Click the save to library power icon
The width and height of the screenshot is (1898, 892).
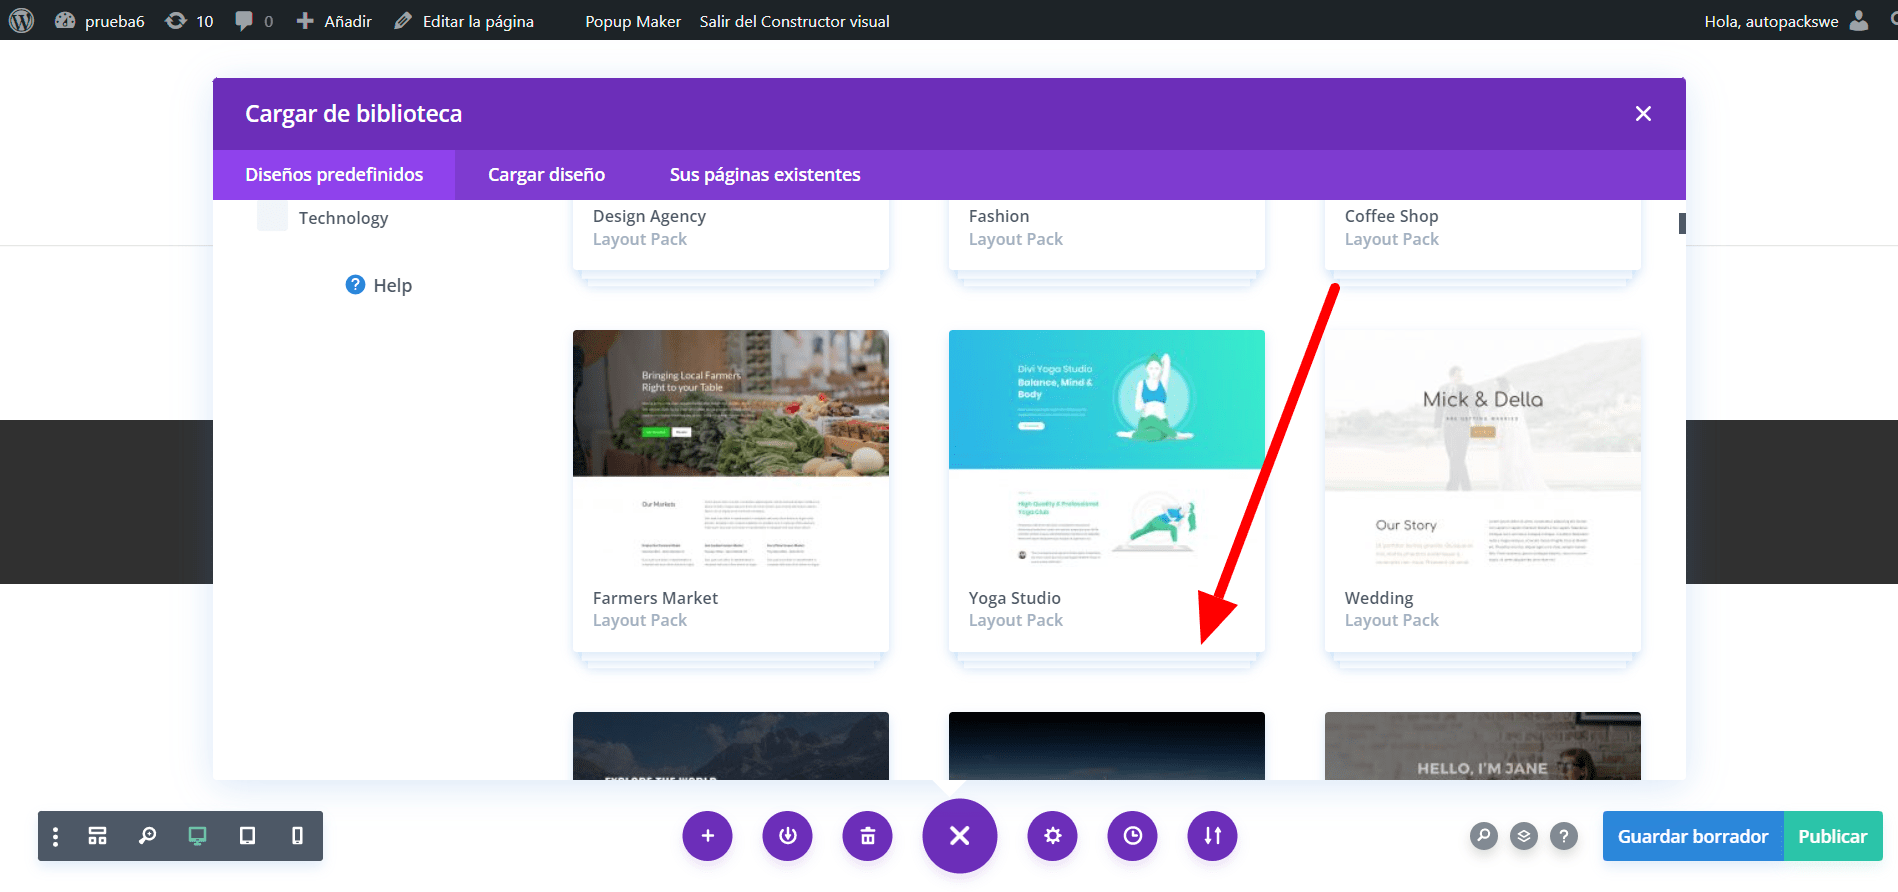[x=788, y=836]
